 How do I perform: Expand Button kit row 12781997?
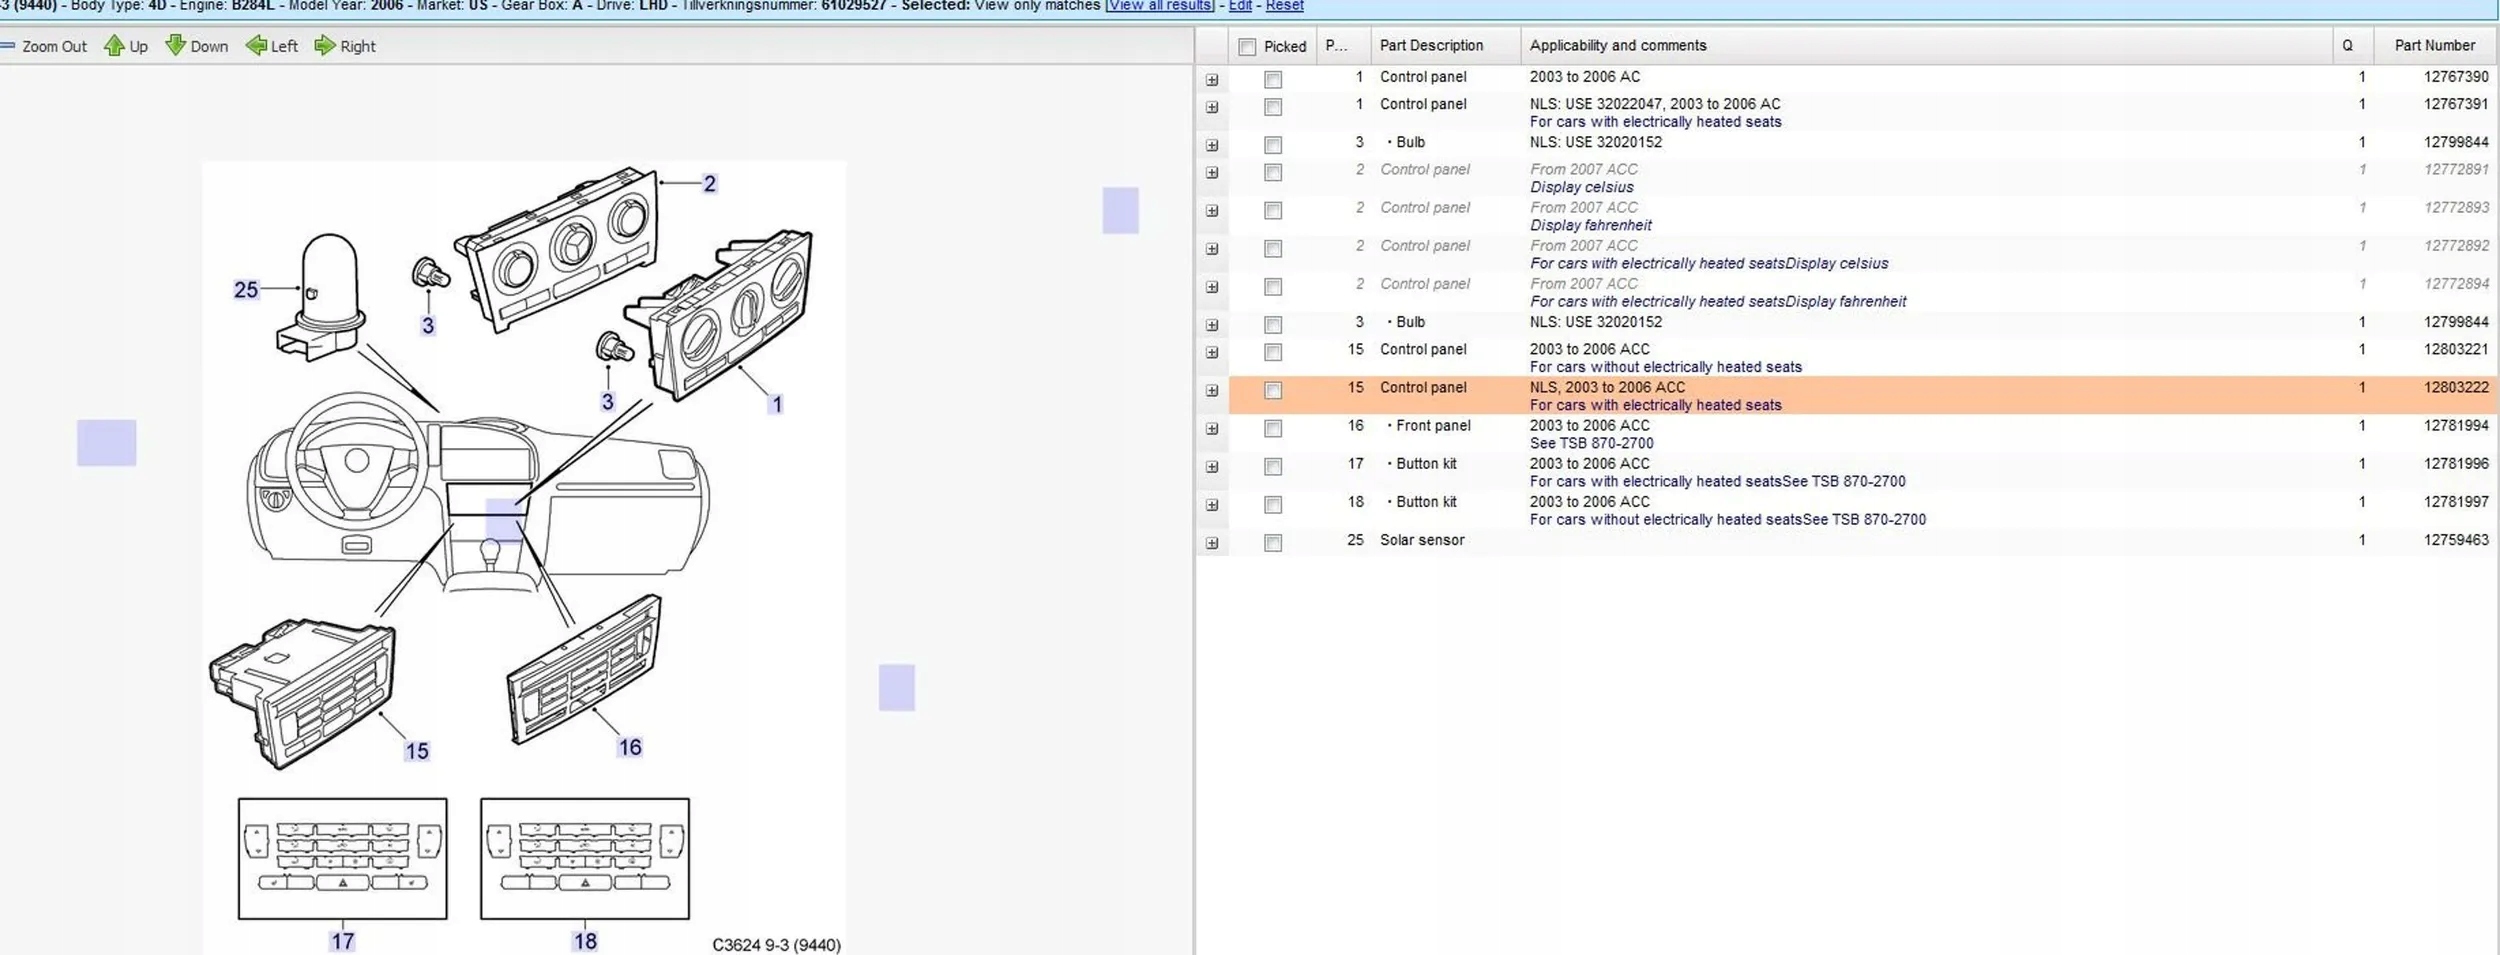click(x=1212, y=505)
